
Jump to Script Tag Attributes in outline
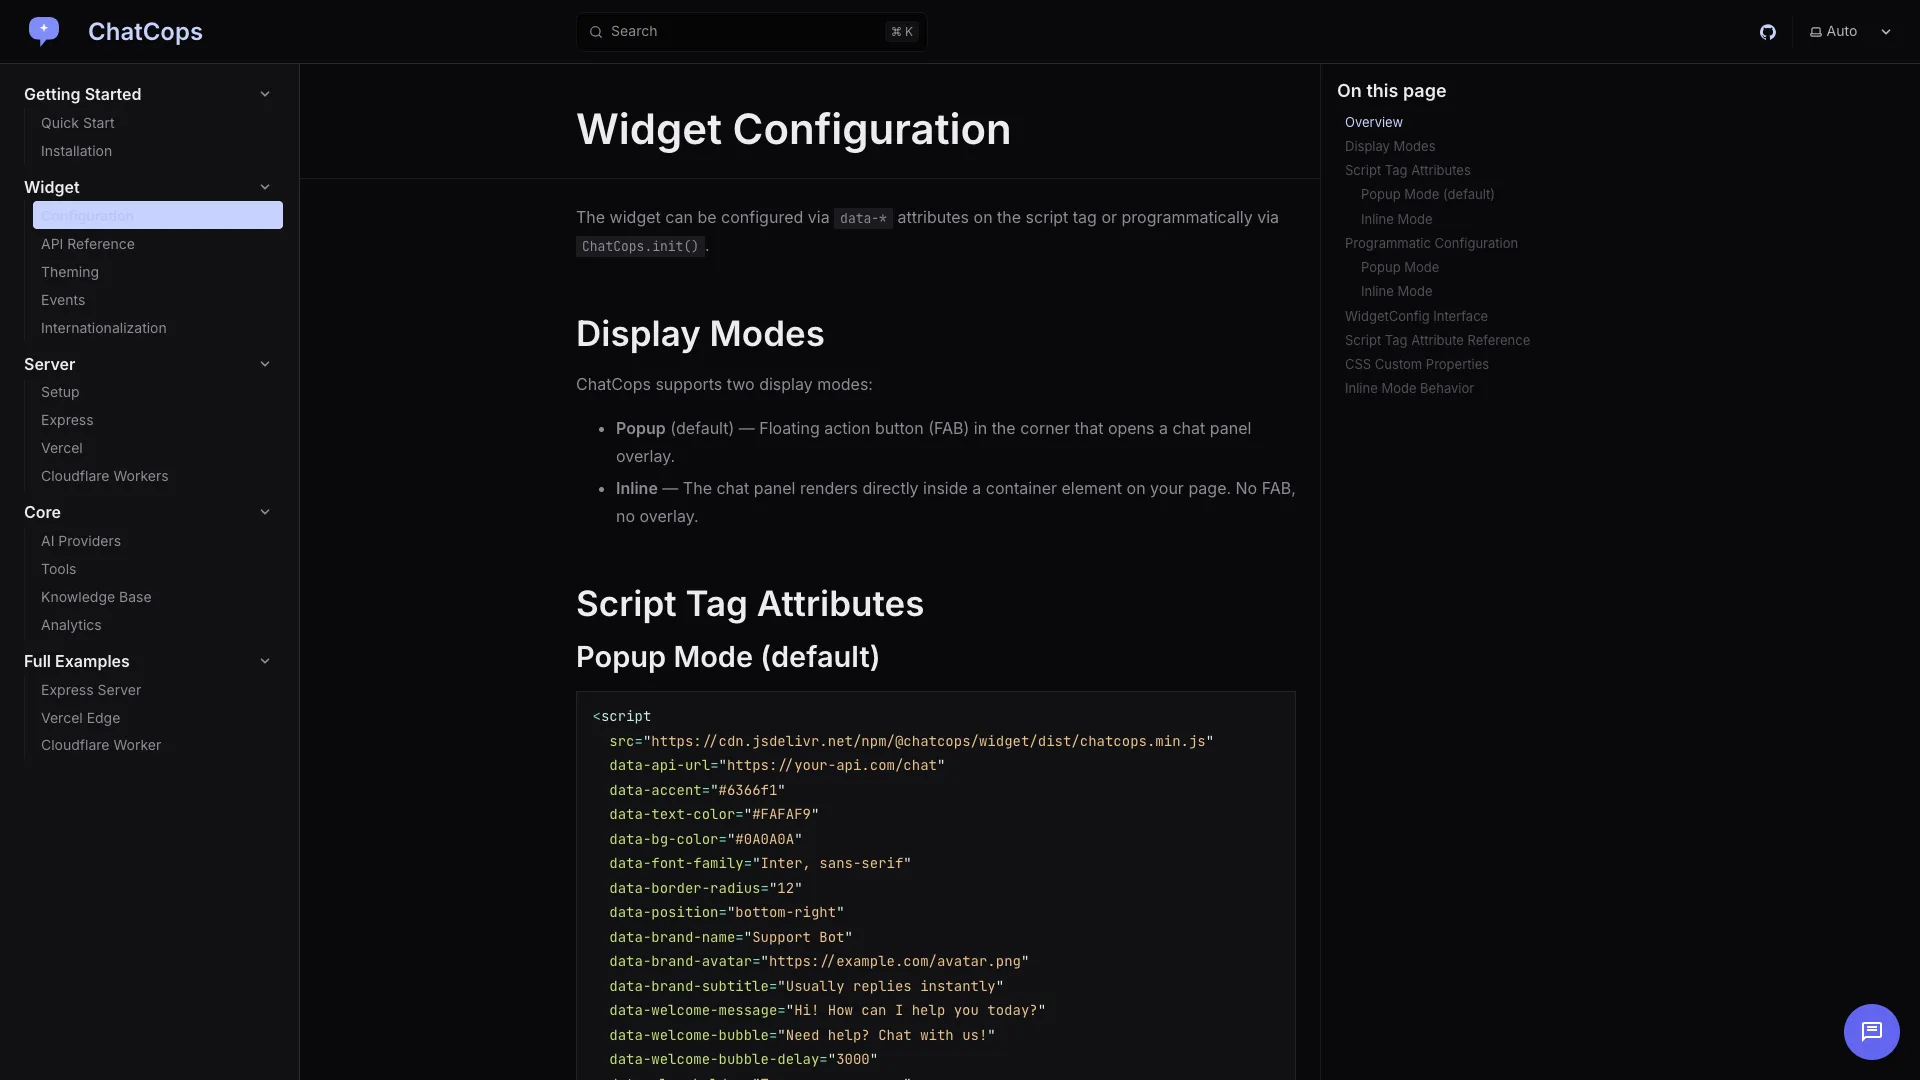pos(1408,170)
